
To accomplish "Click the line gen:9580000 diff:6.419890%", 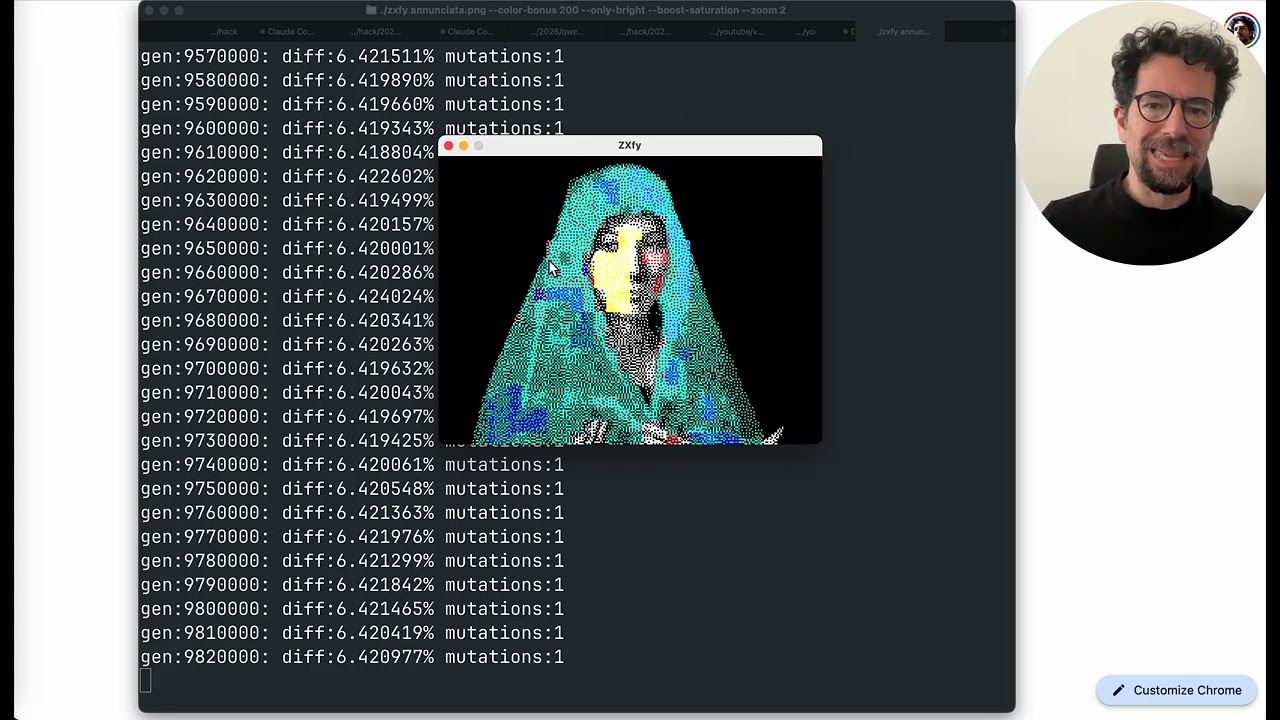I will 352,81.
